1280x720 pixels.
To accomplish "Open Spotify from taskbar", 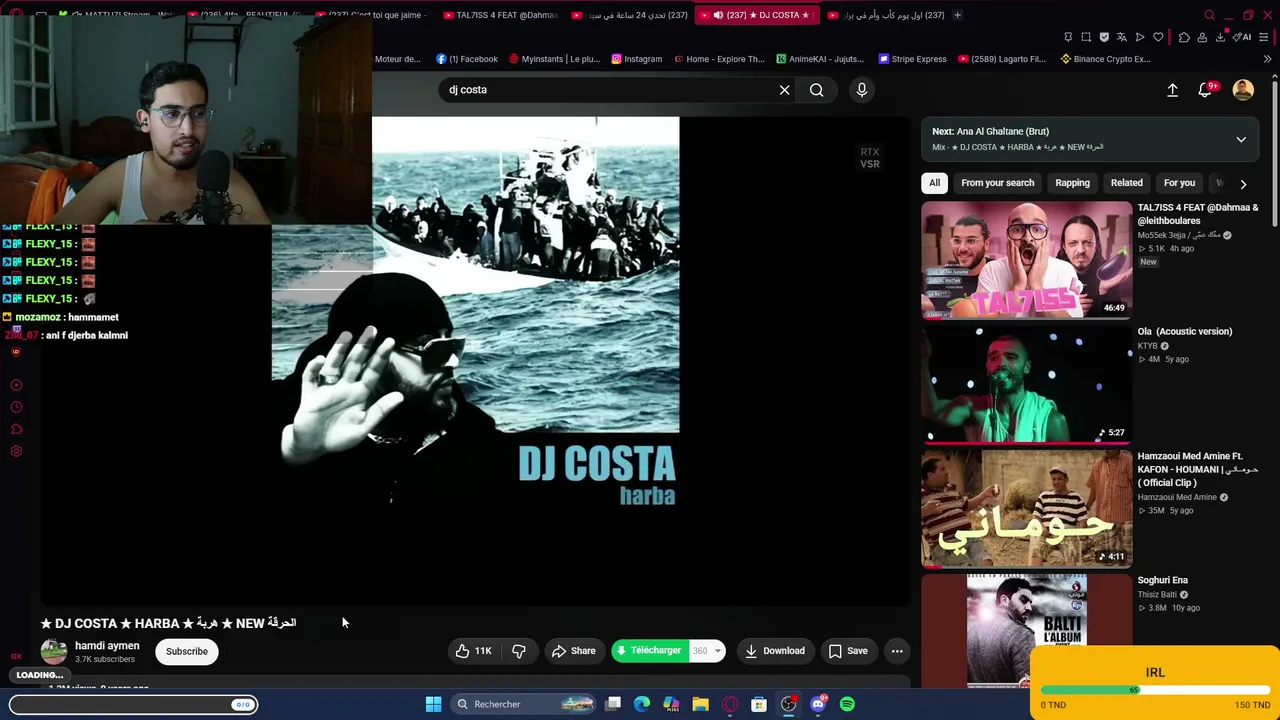I will 847,704.
